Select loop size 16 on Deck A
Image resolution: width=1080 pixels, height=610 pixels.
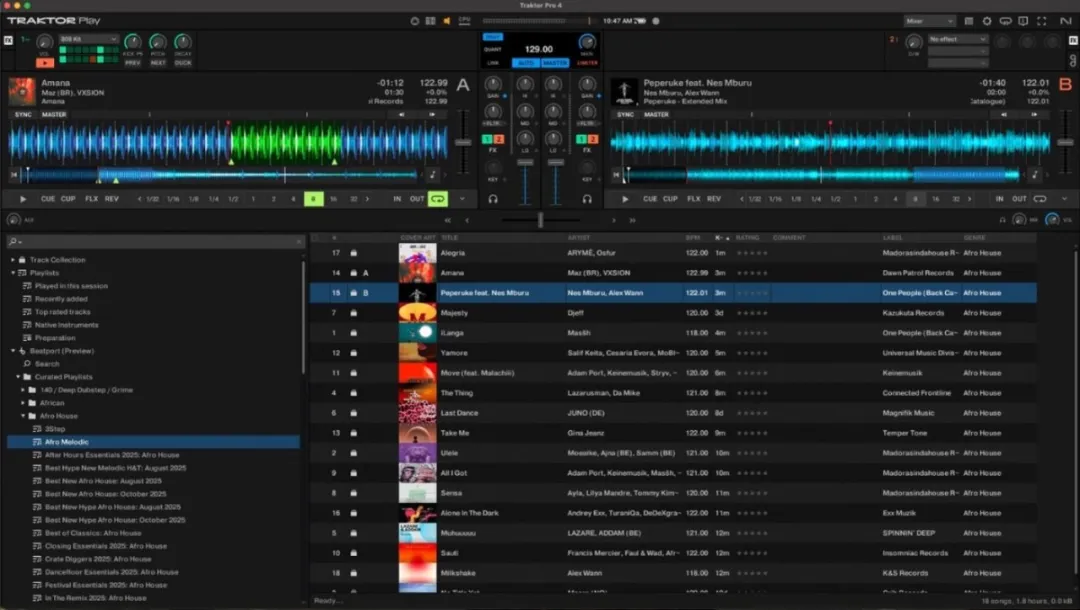coord(333,199)
